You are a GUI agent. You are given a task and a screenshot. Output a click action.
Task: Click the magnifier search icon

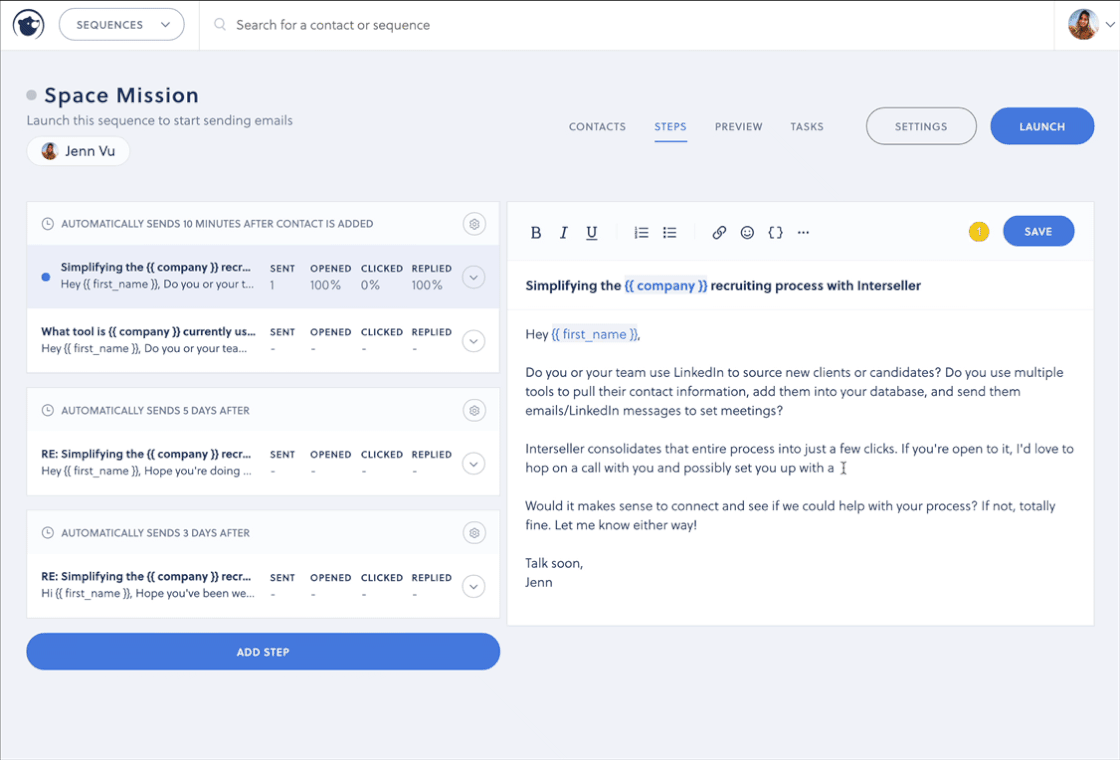click(220, 25)
